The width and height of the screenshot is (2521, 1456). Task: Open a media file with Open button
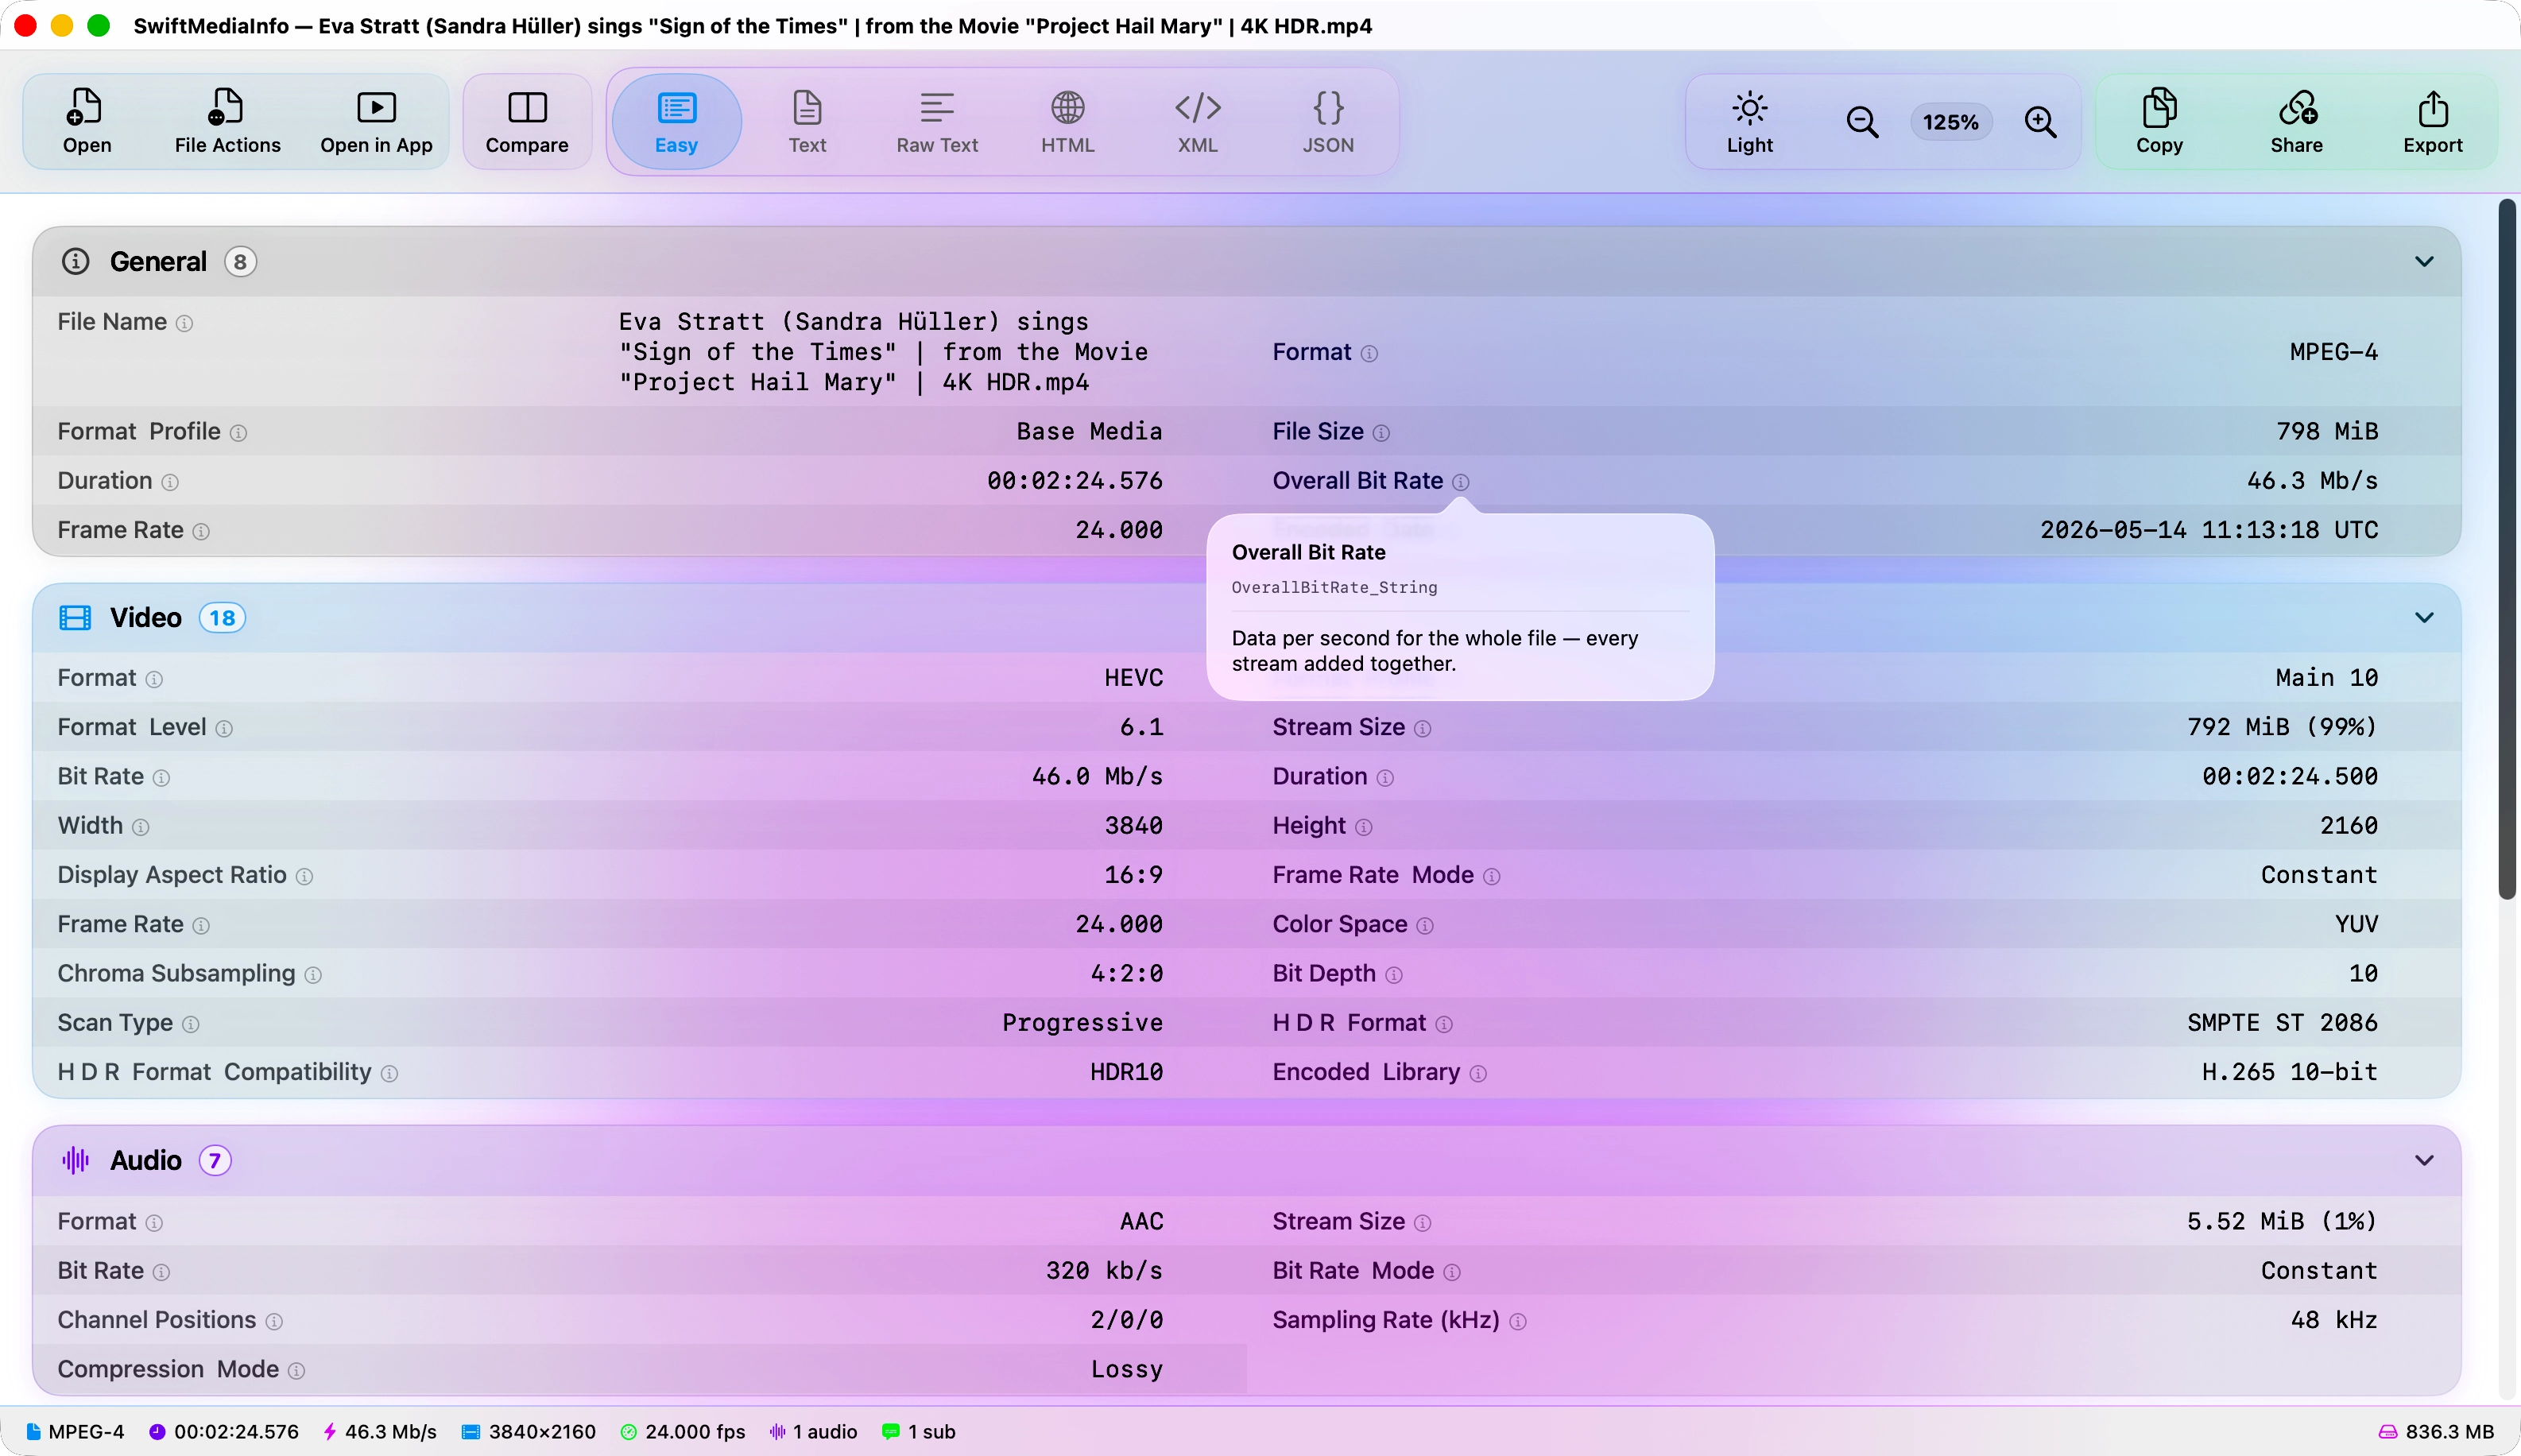[x=87, y=121]
